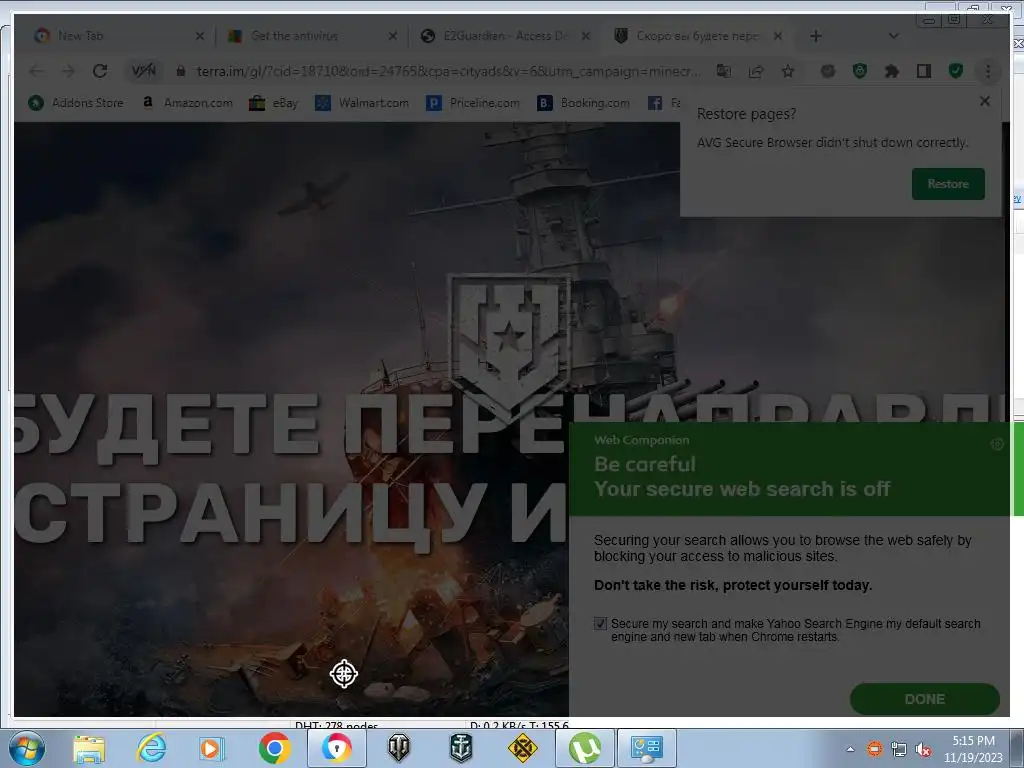The height and width of the screenshot is (768, 1024).
Task: Switch to uTorrent in the taskbar
Action: [x=584, y=748]
